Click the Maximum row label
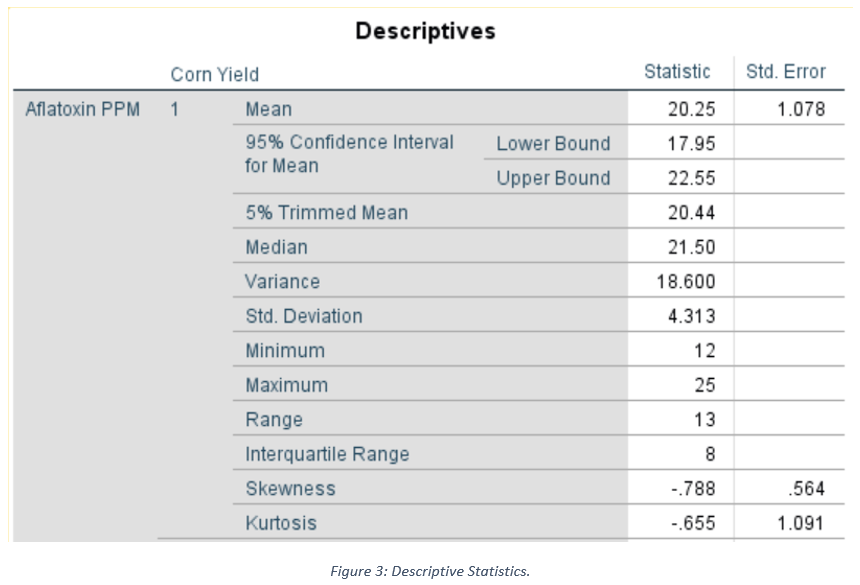 (x=287, y=385)
